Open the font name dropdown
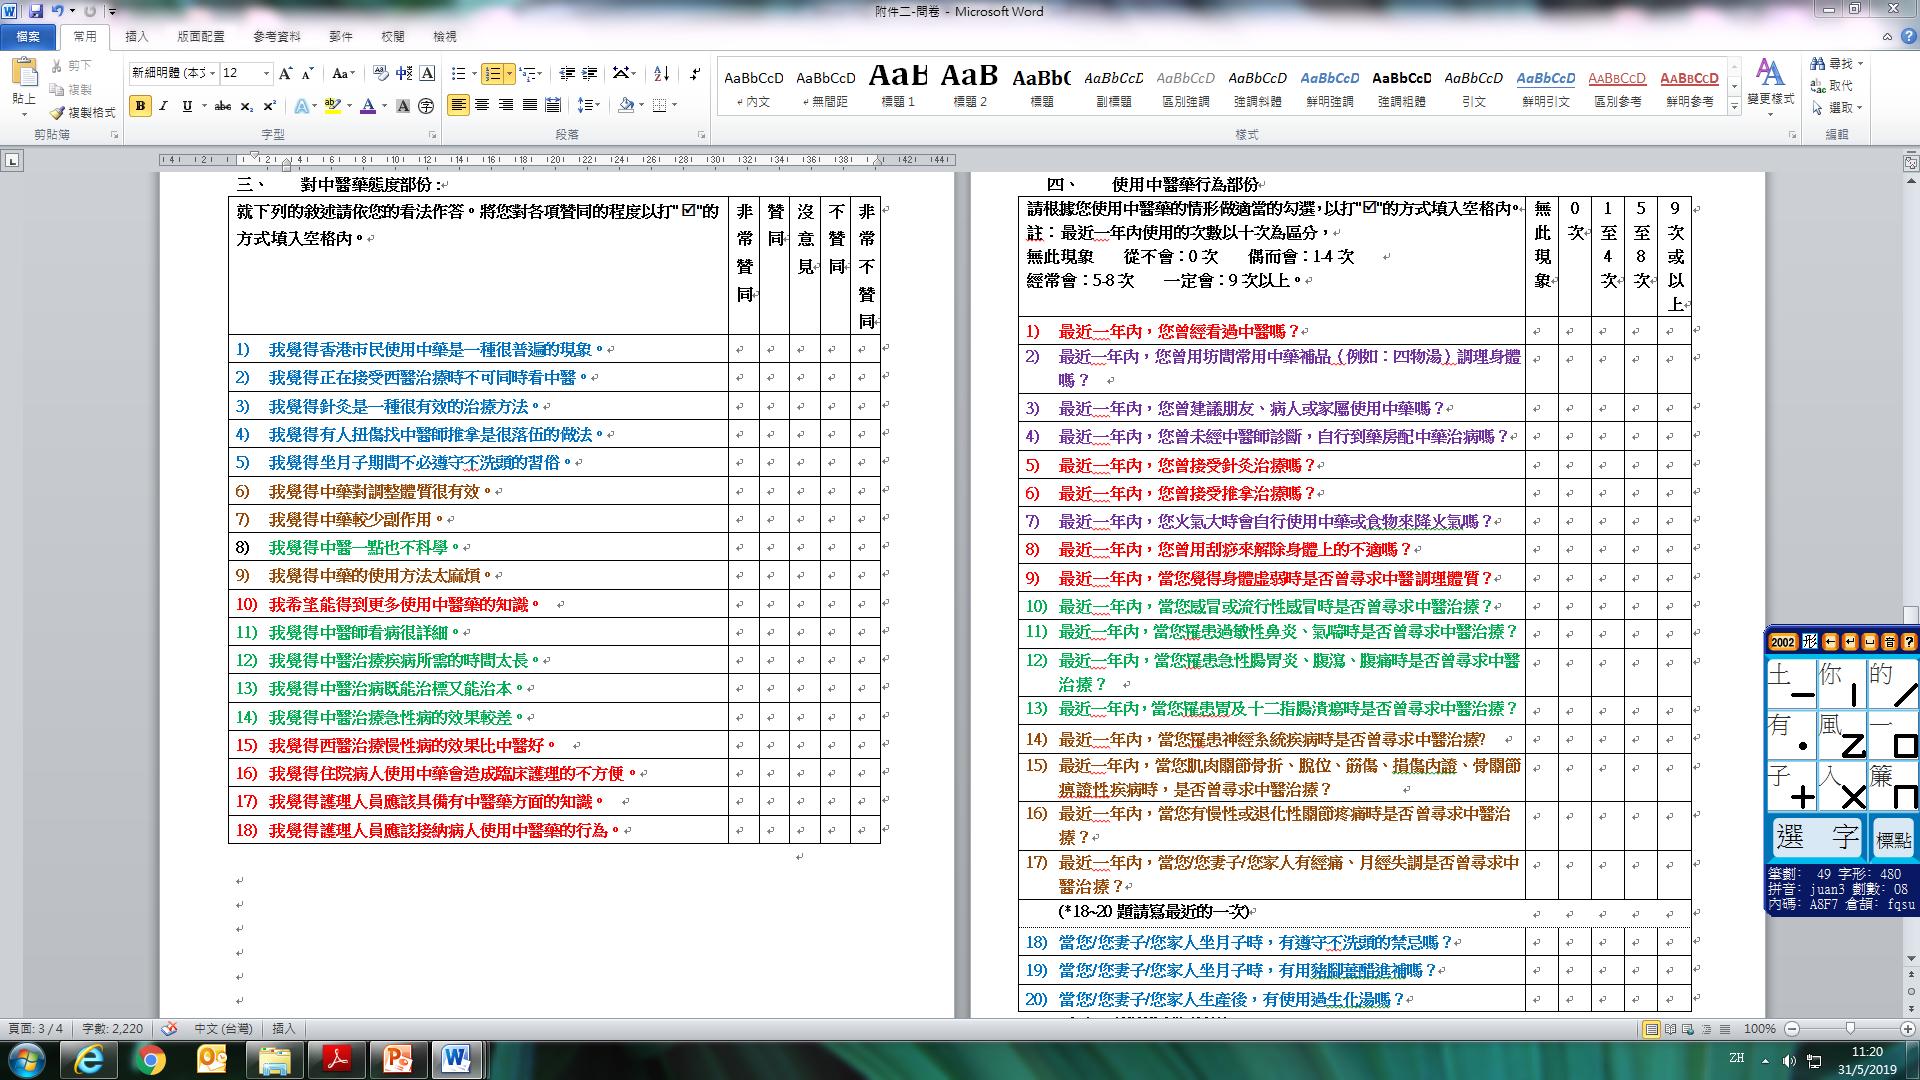Screen dimensions: 1920x1080 pos(212,73)
